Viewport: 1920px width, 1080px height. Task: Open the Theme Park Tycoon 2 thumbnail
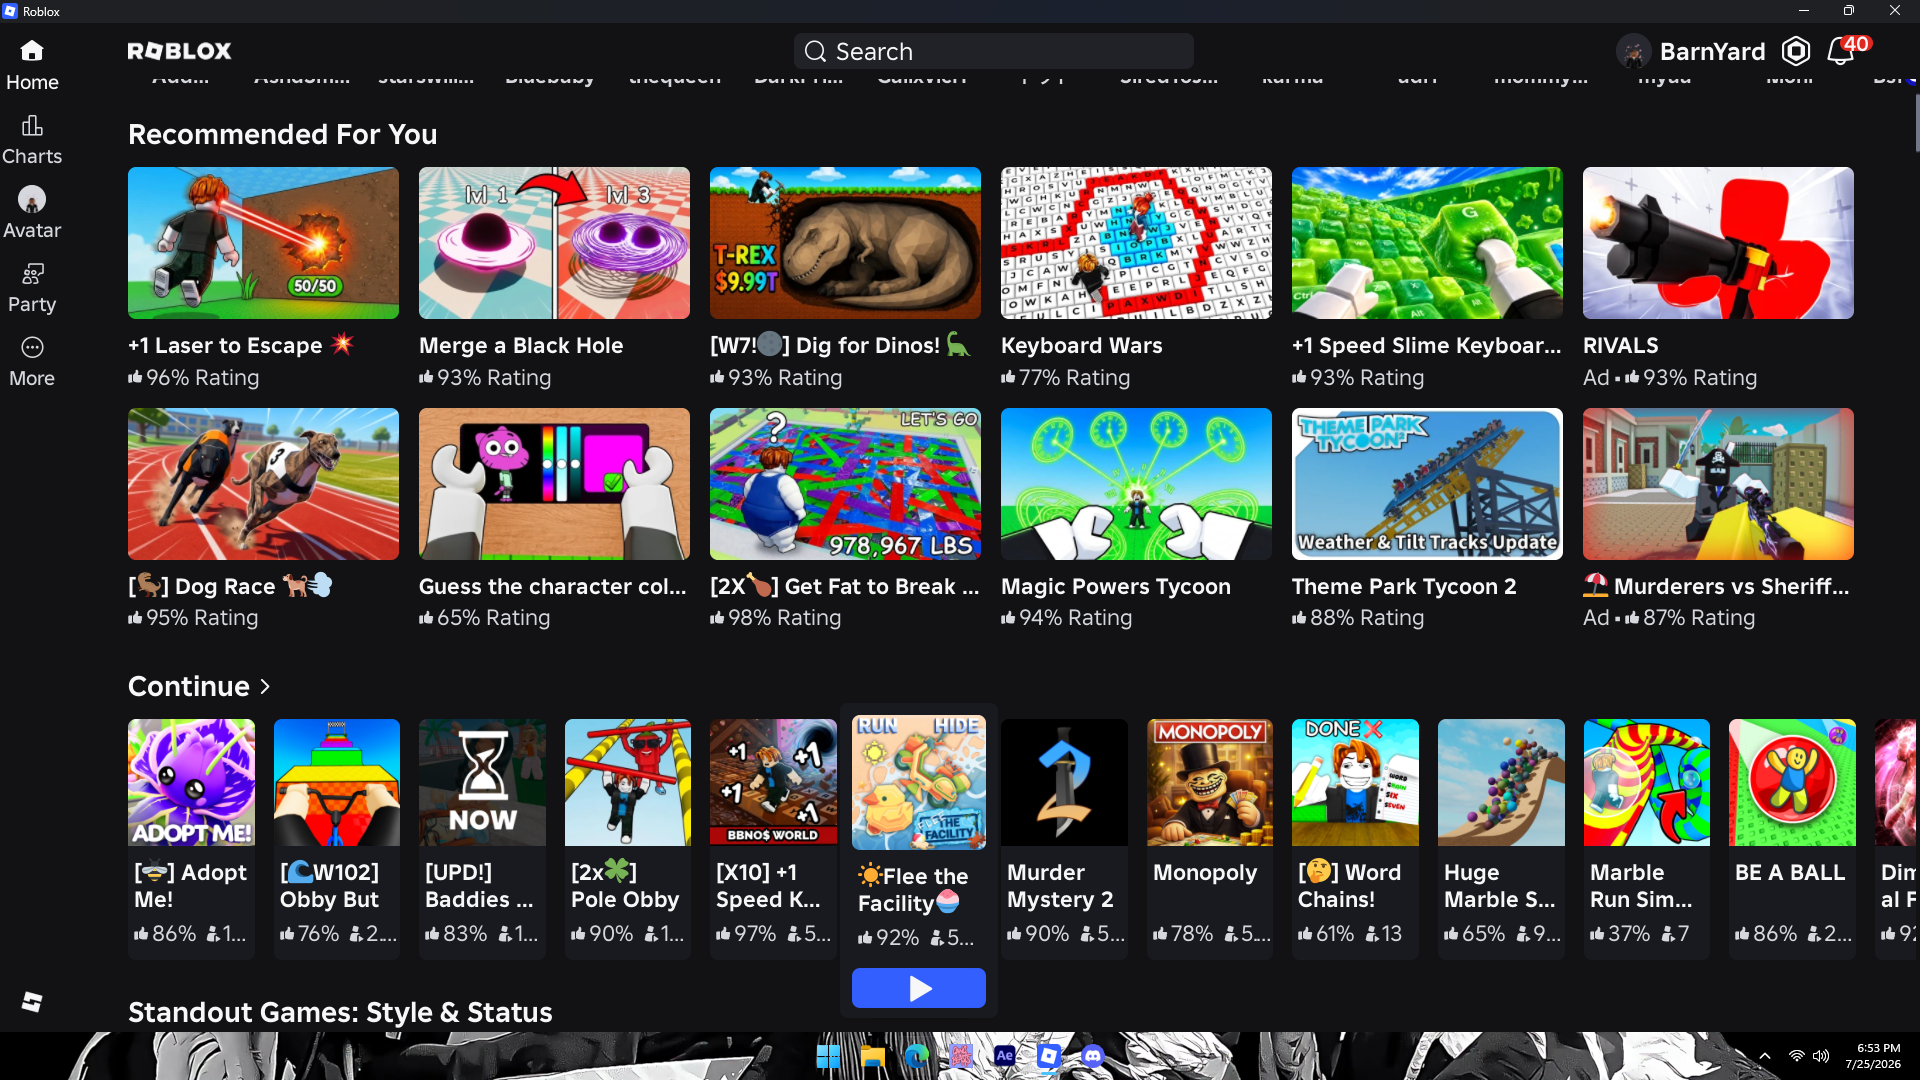point(1427,484)
